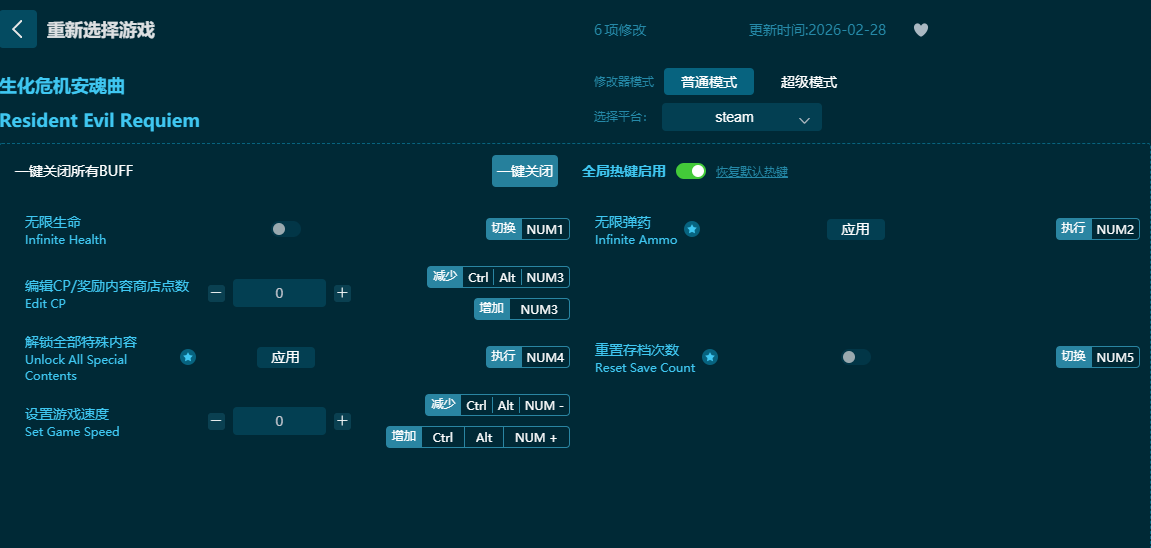Switch to 超级模式 tab

click(x=808, y=82)
